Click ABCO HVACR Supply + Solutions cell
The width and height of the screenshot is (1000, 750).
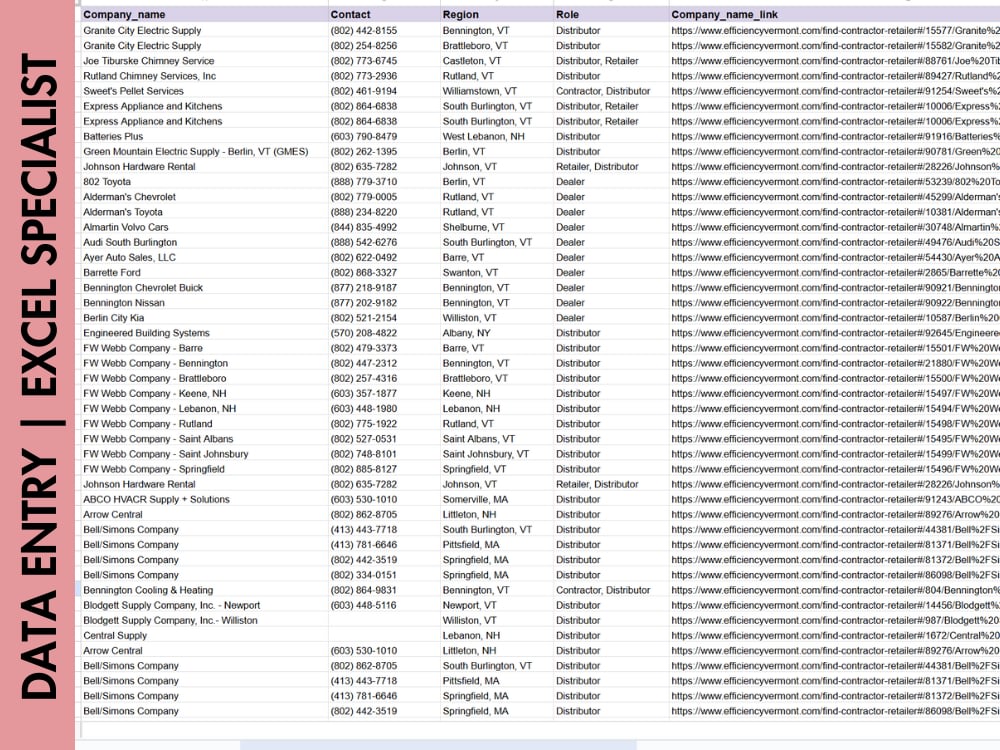point(205,499)
